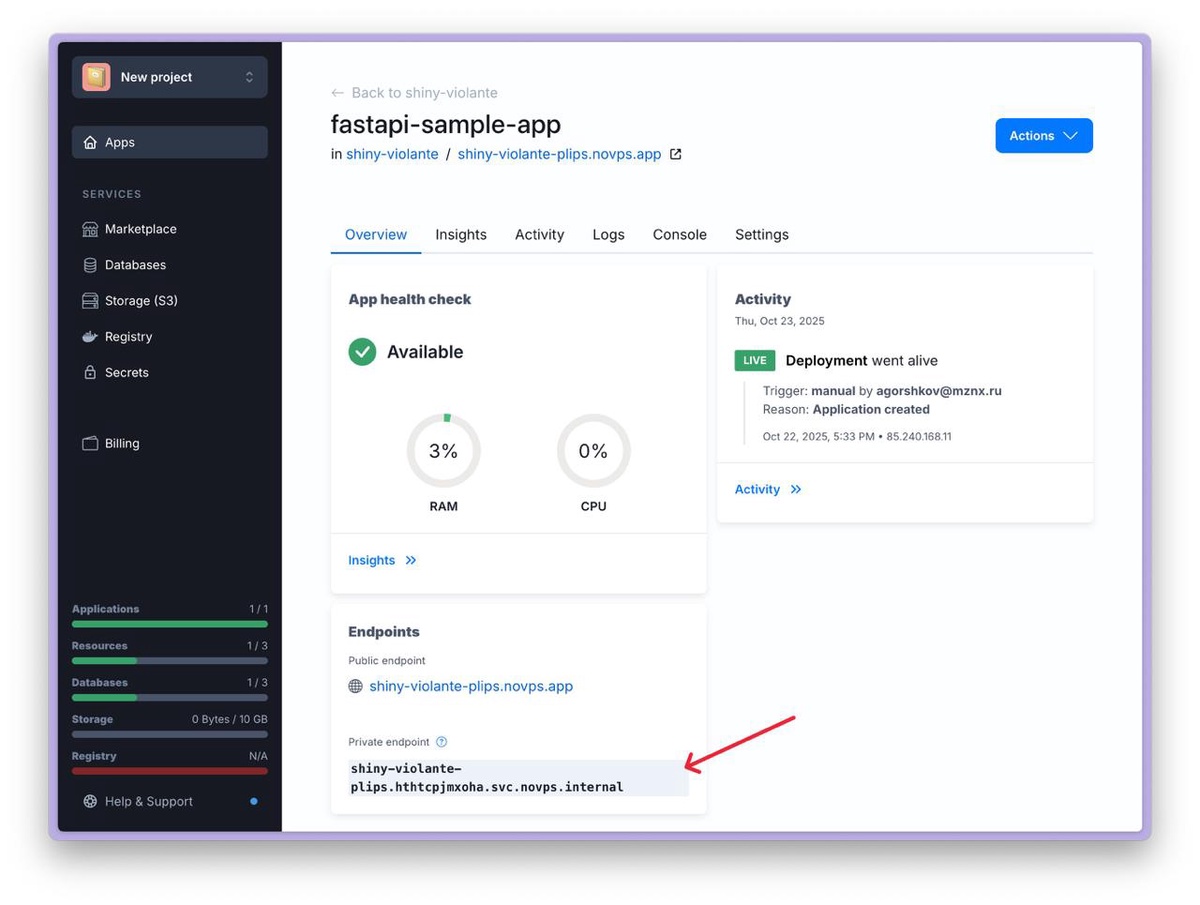Click the Billing wallet icon
The image size is (1200, 905).
pyautogui.click(x=90, y=444)
